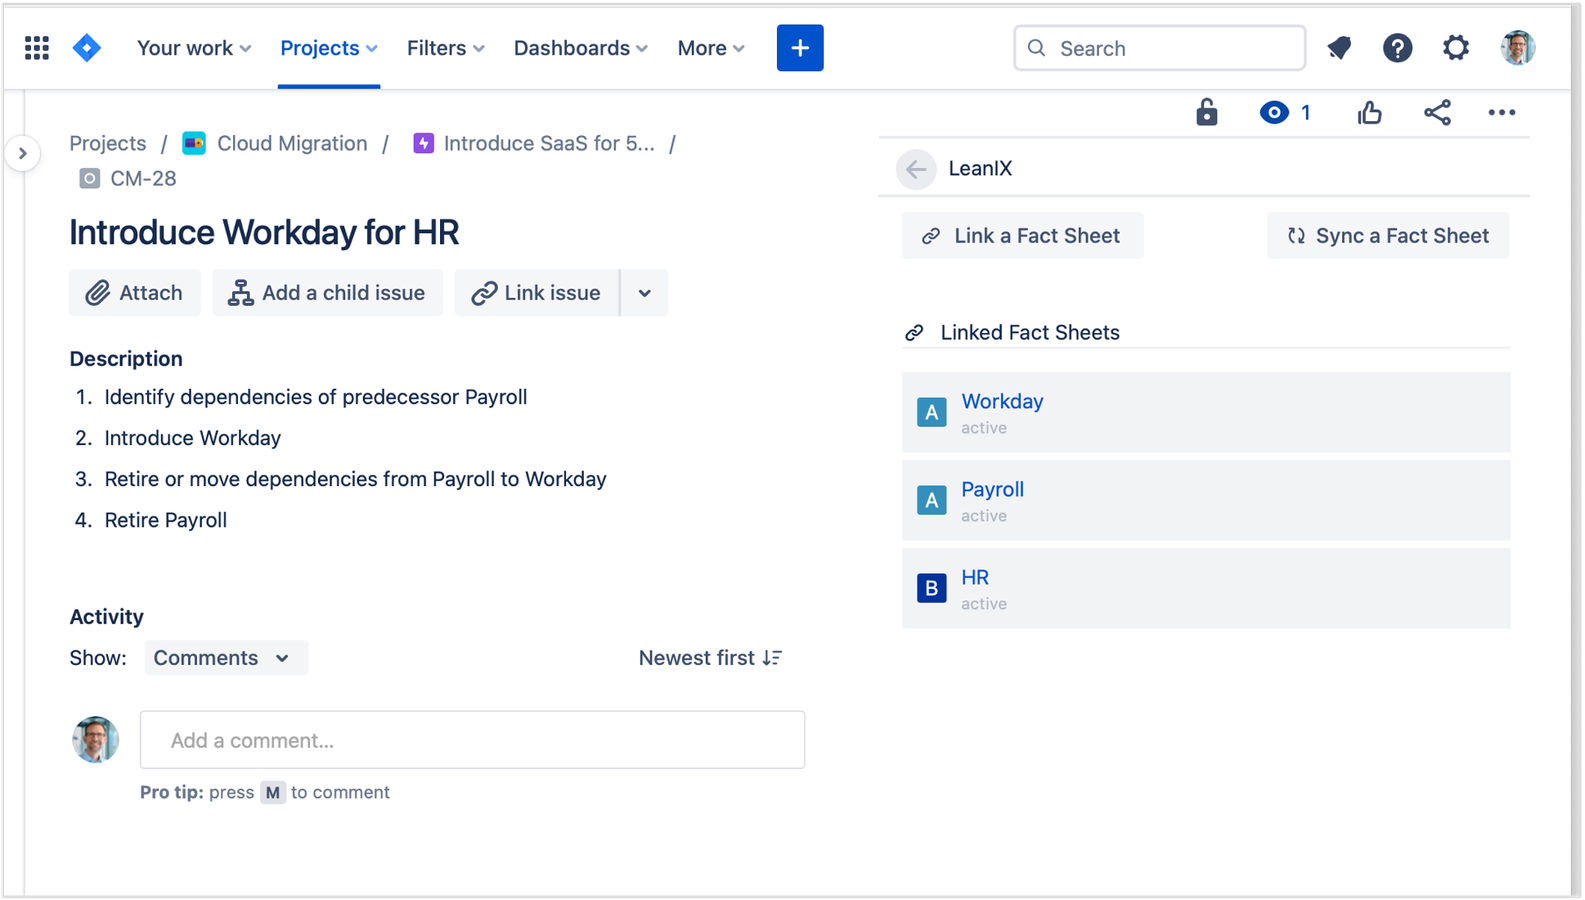Click the CM-28 issue key
Viewport: 1585px width, 900px height.
(x=143, y=179)
